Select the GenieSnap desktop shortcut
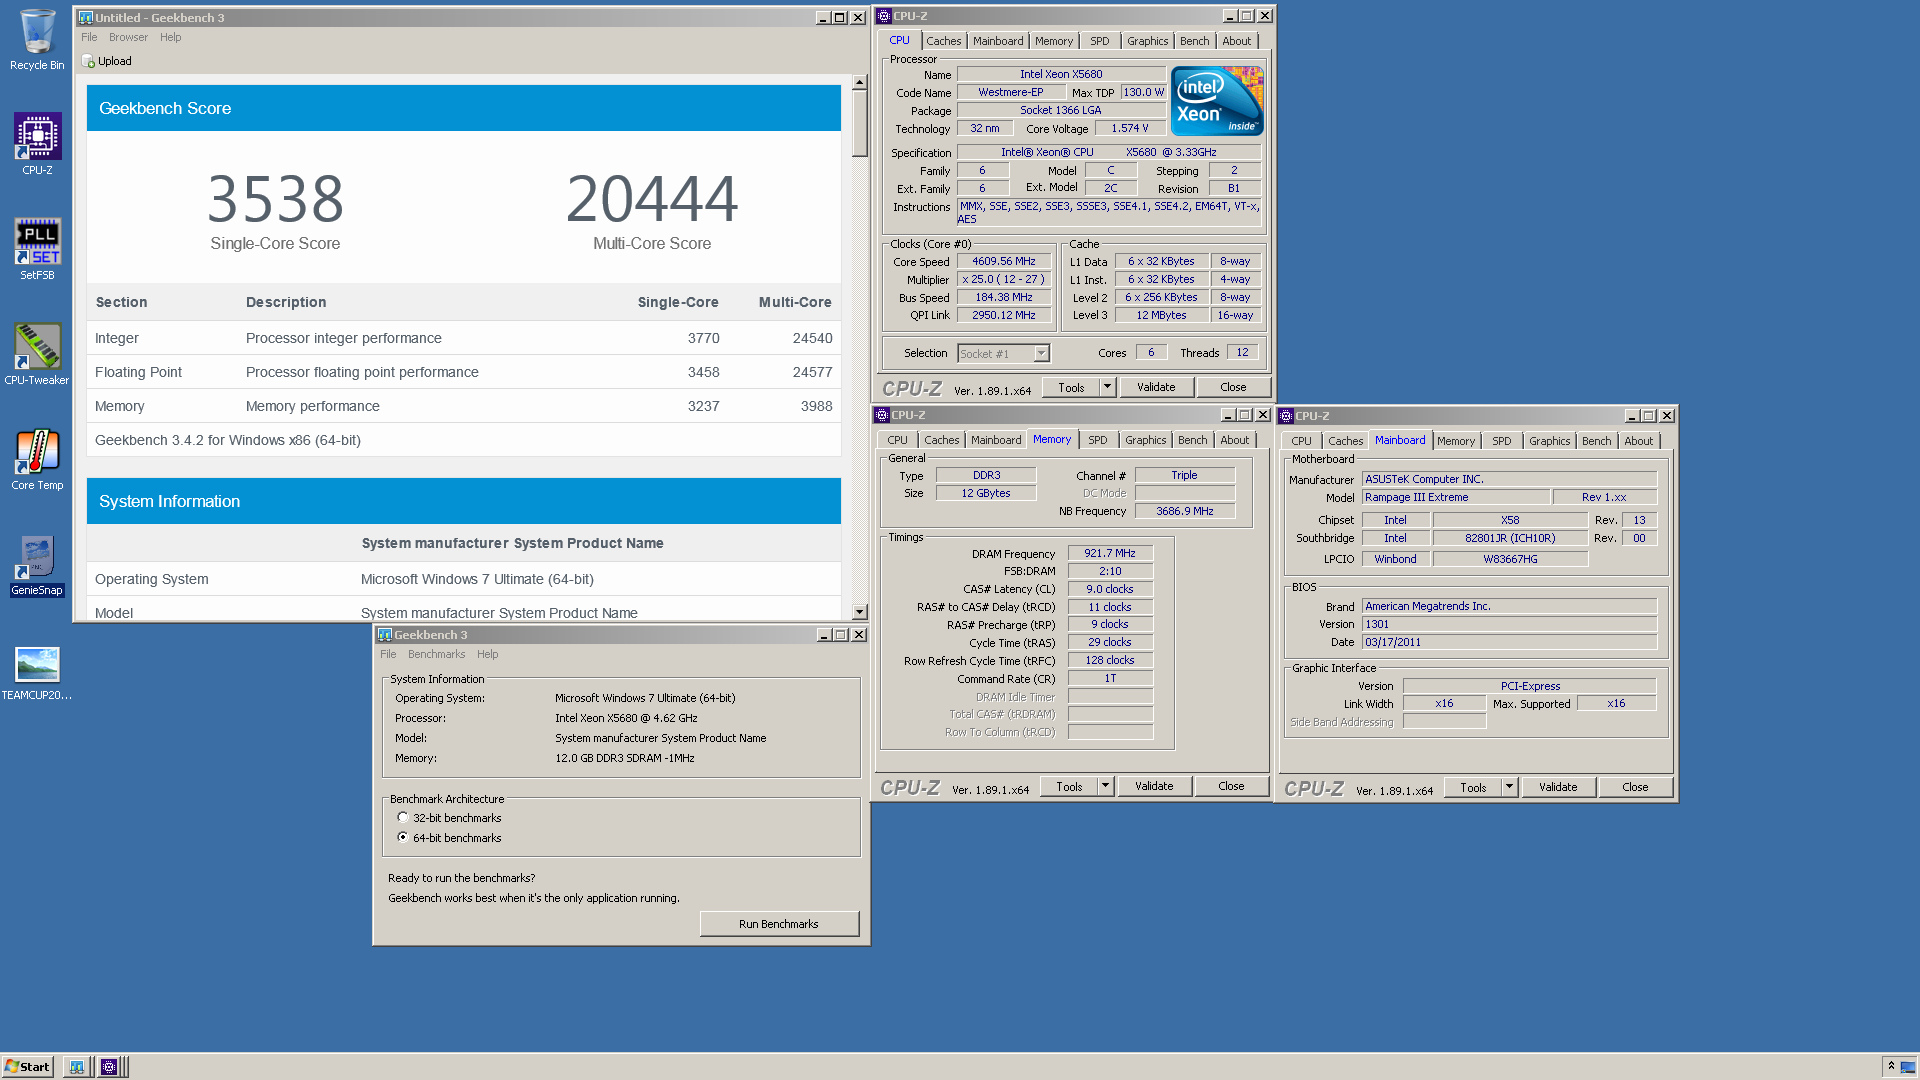The height and width of the screenshot is (1080, 1920). 37,565
